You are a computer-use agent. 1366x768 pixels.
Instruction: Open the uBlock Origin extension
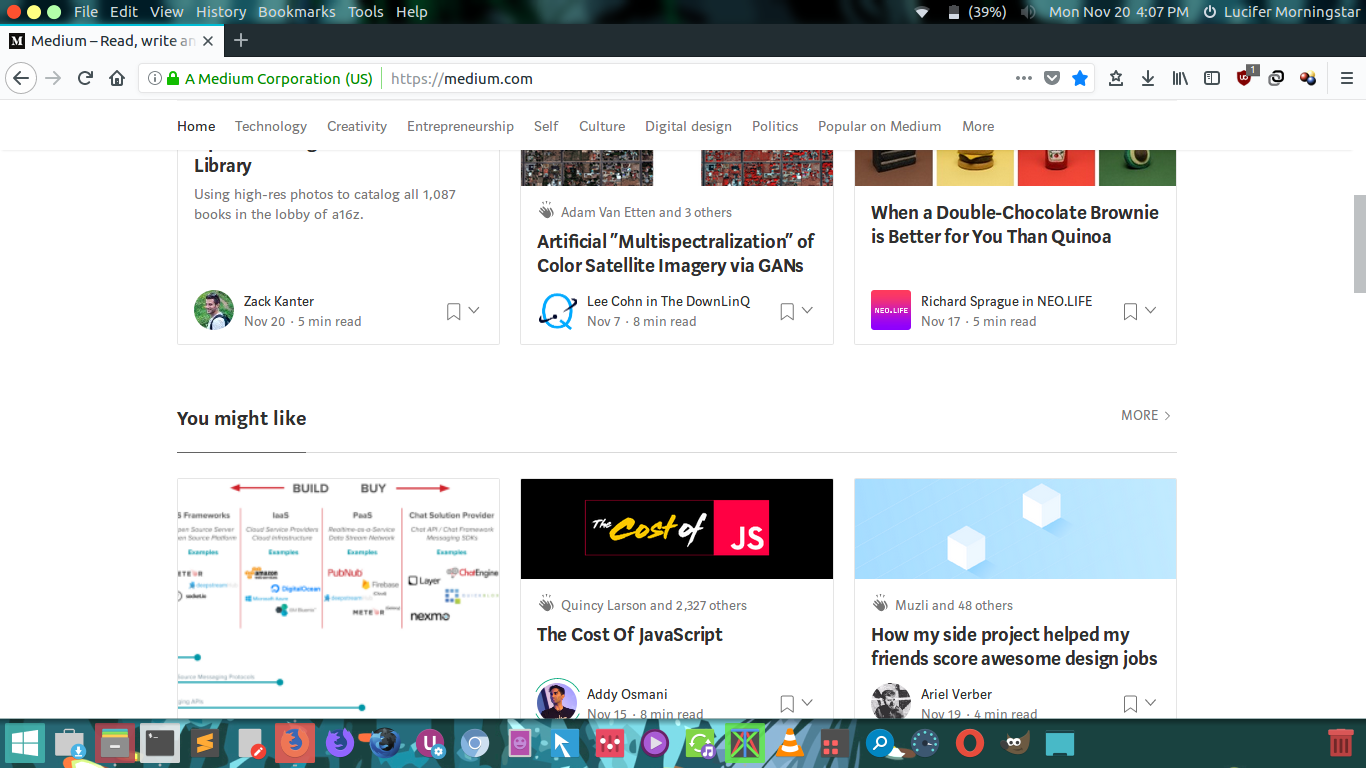(1246, 77)
